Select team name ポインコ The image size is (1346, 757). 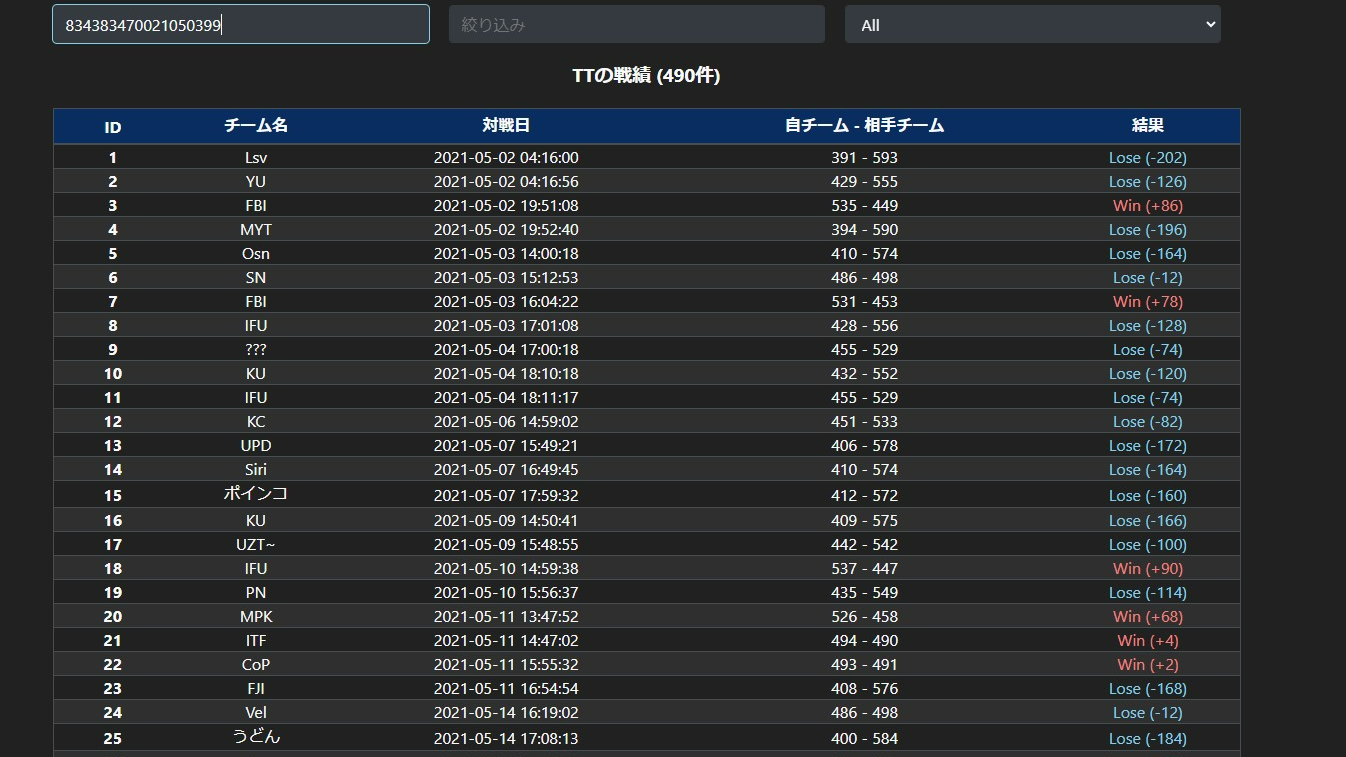256,494
